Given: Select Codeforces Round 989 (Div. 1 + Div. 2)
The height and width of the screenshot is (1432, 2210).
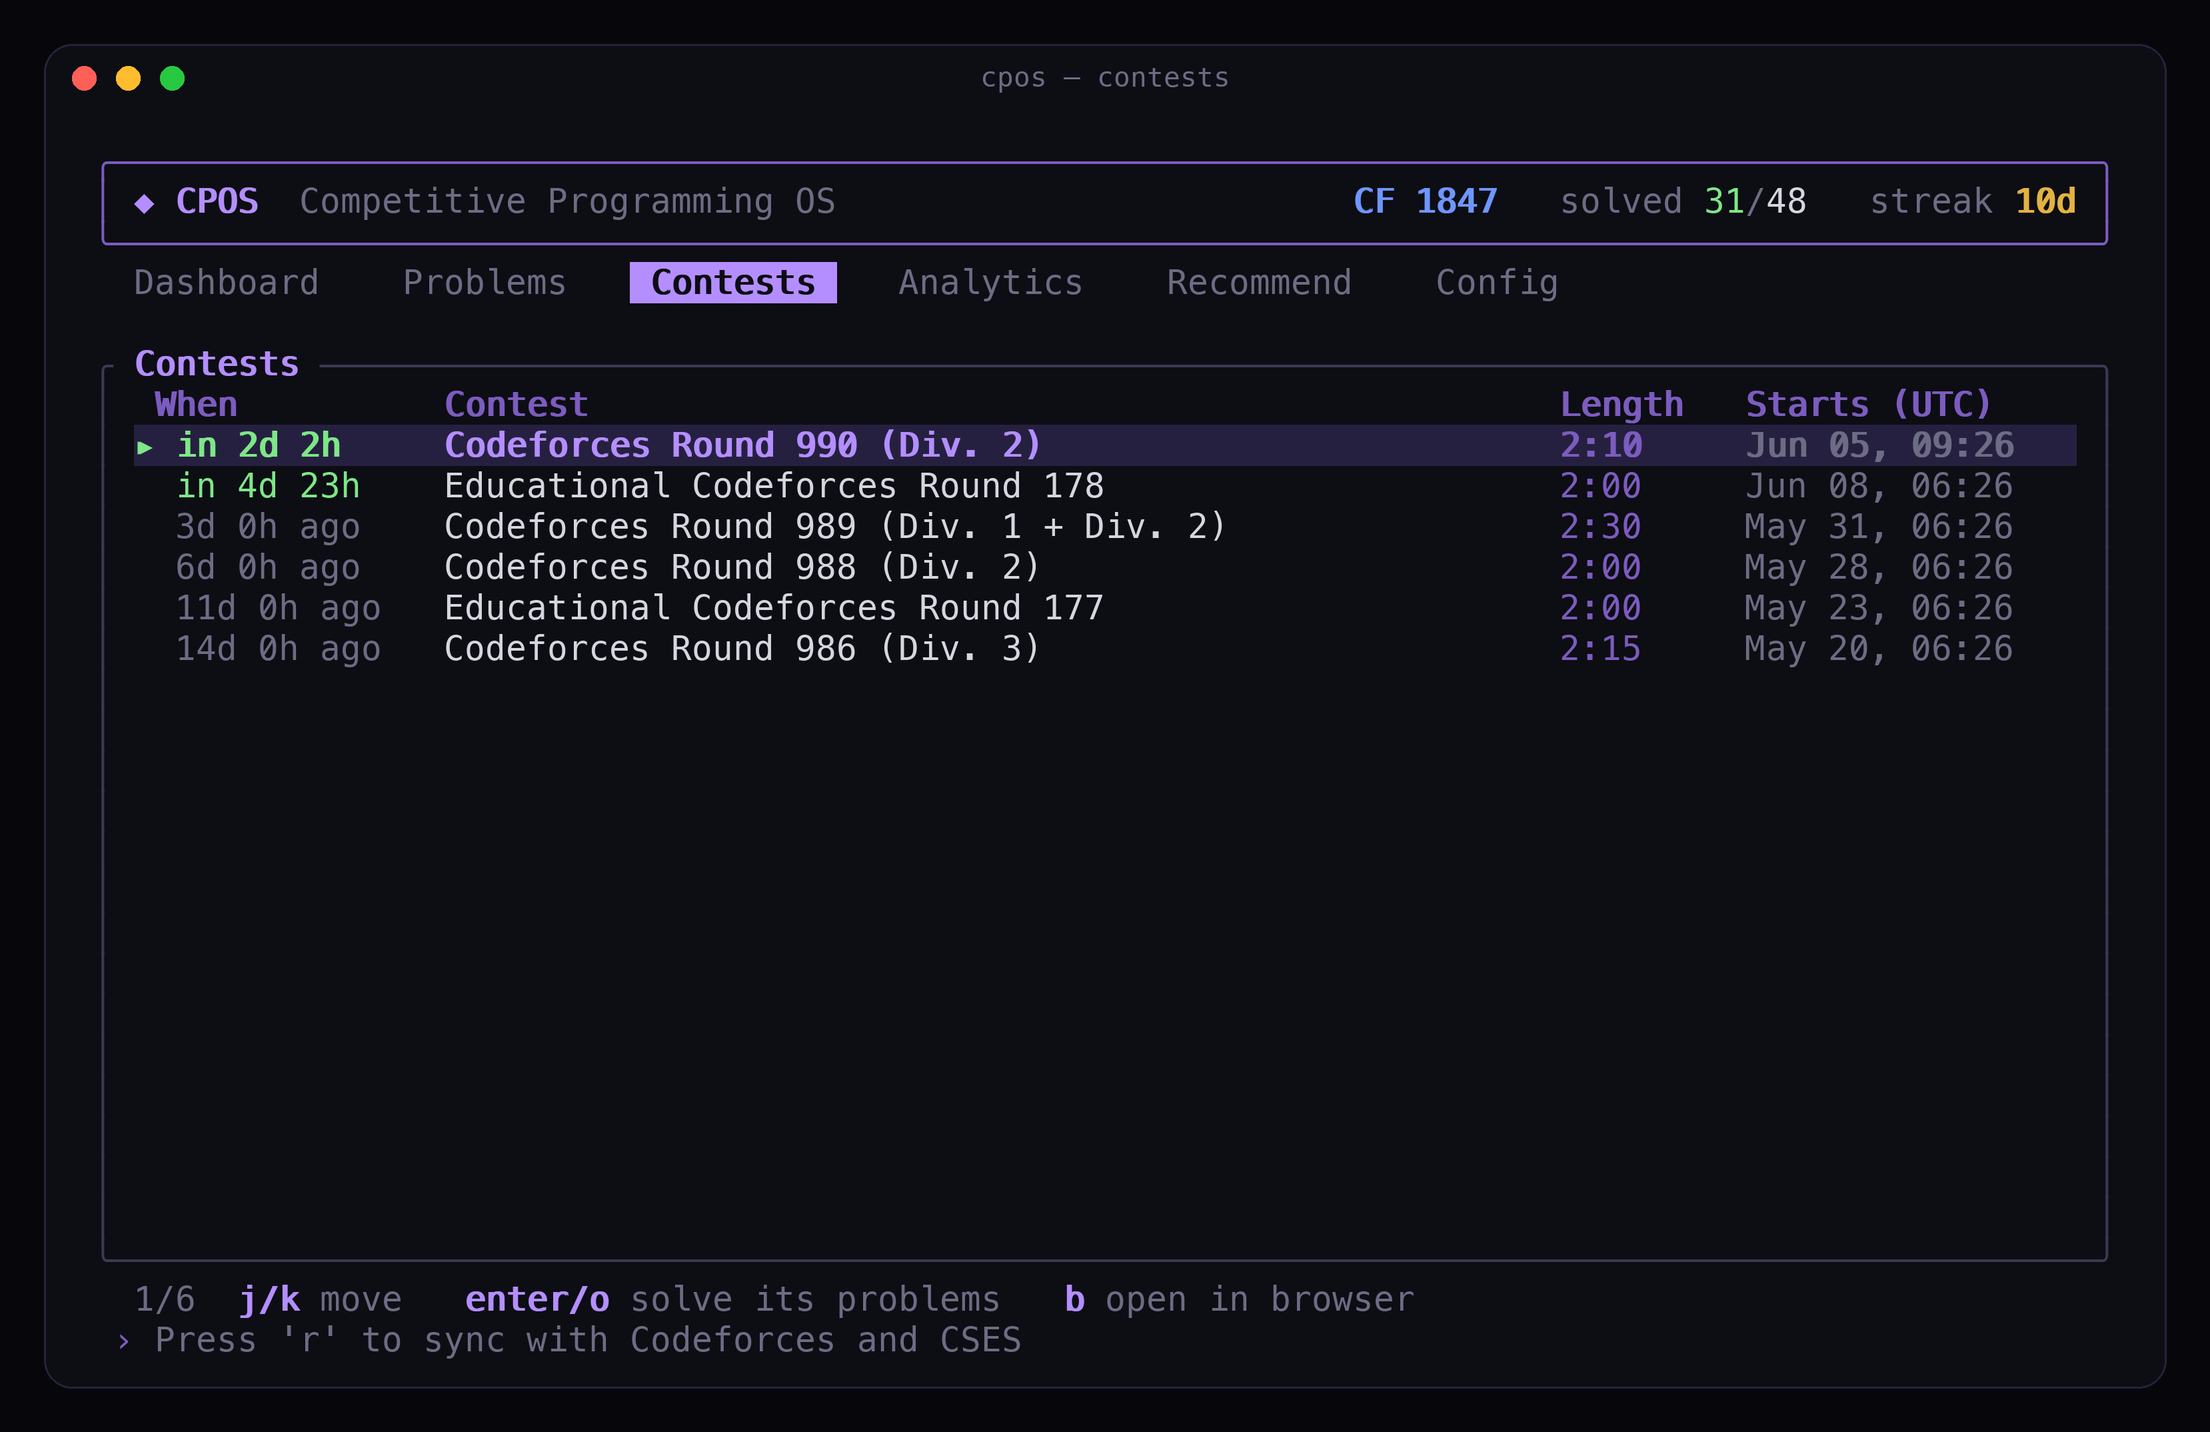Looking at the screenshot, I should [1105, 527].
